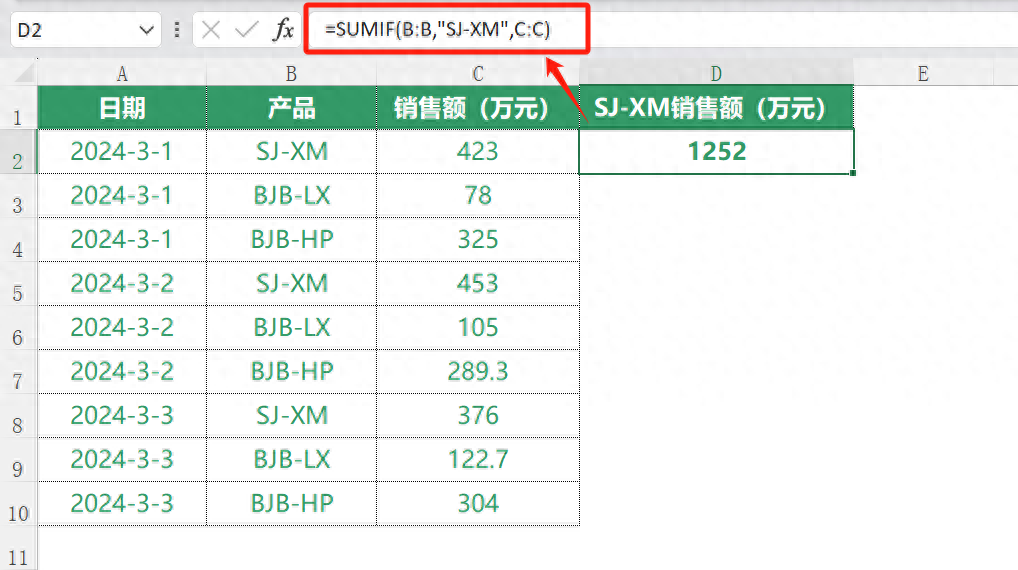Select column C header
This screenshot has width=1018, height=570.
478,73
